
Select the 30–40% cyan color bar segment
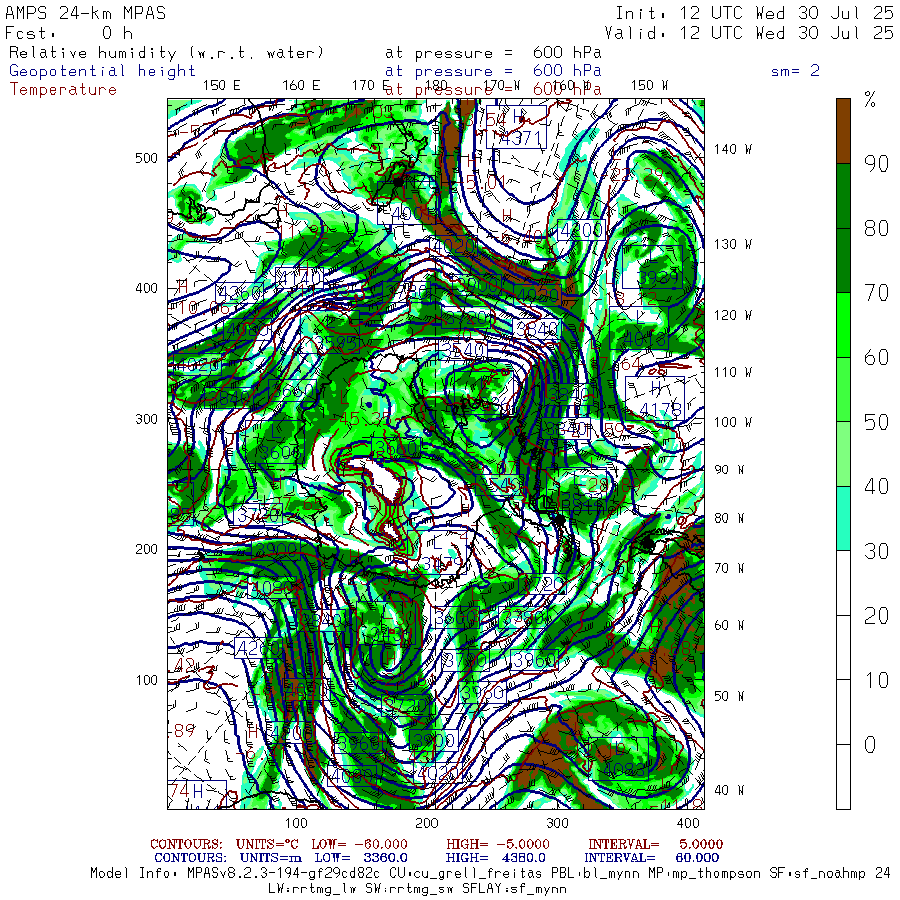(x=843, y=519)
